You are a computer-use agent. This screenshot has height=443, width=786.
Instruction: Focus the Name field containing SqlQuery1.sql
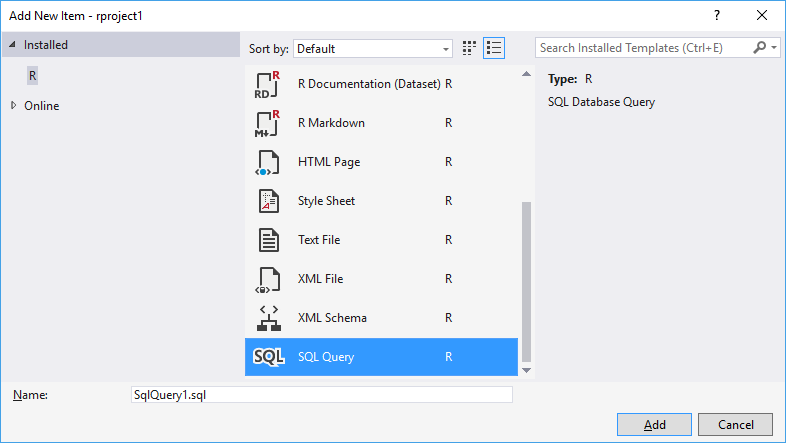(322, 394)
